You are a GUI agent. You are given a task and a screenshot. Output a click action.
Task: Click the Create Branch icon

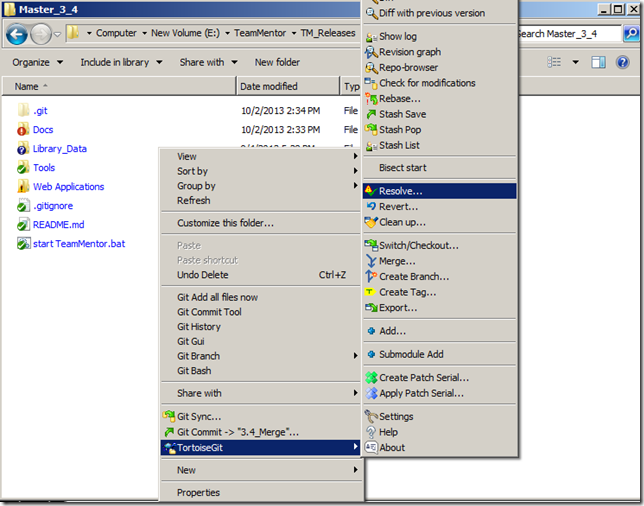[x=371, y=276]
